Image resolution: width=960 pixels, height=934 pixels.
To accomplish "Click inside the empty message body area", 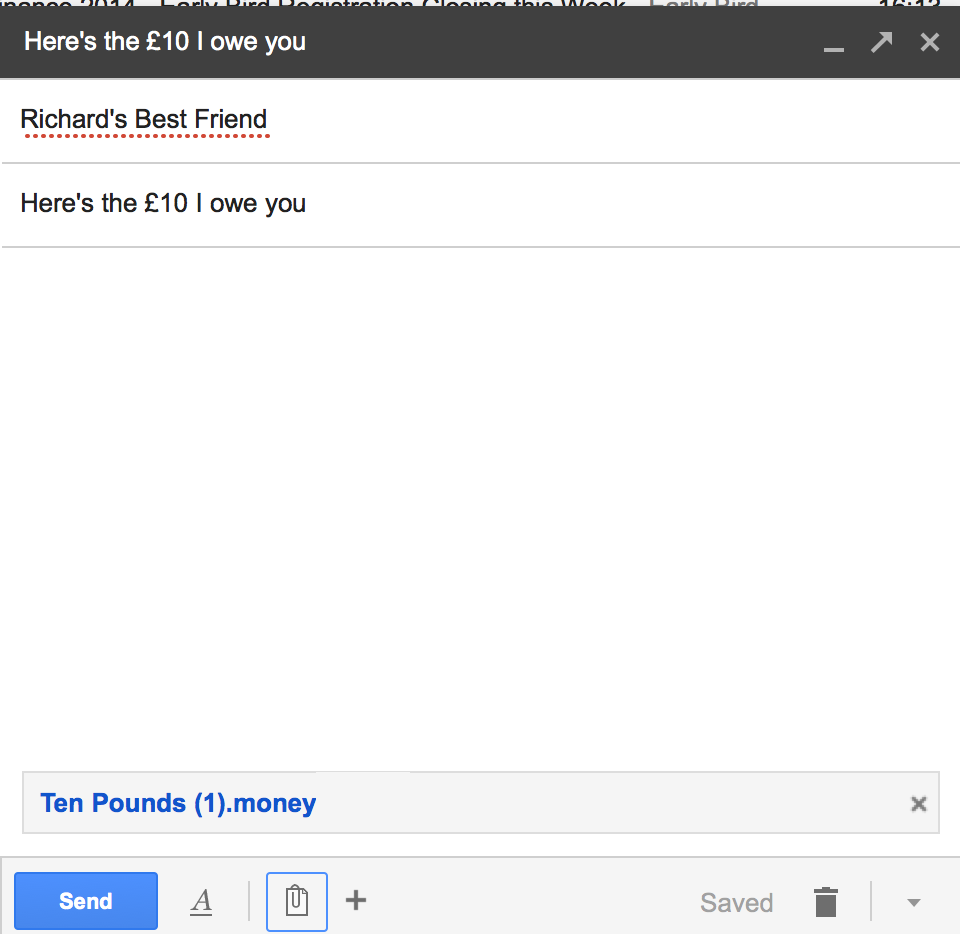I will point(480,500).
